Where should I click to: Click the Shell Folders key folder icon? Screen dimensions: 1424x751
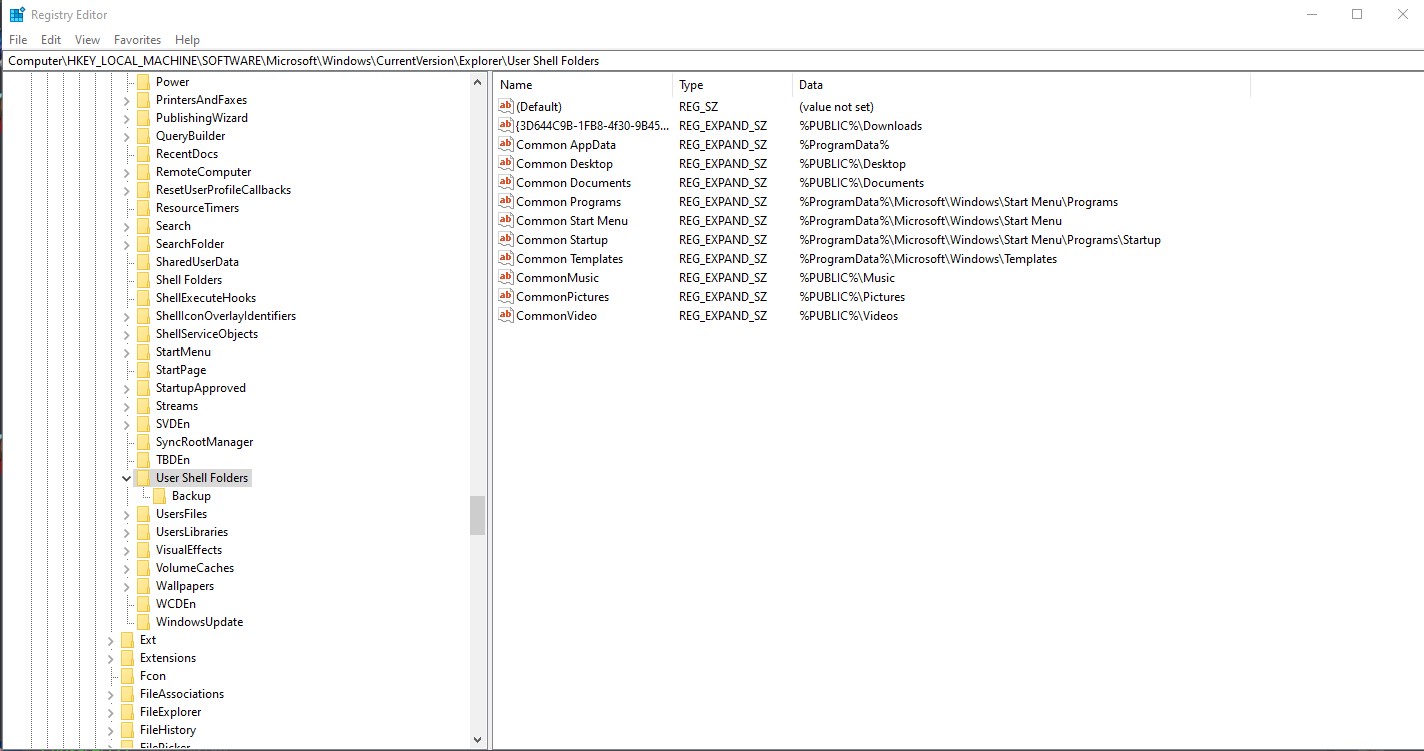pos(143,280)
